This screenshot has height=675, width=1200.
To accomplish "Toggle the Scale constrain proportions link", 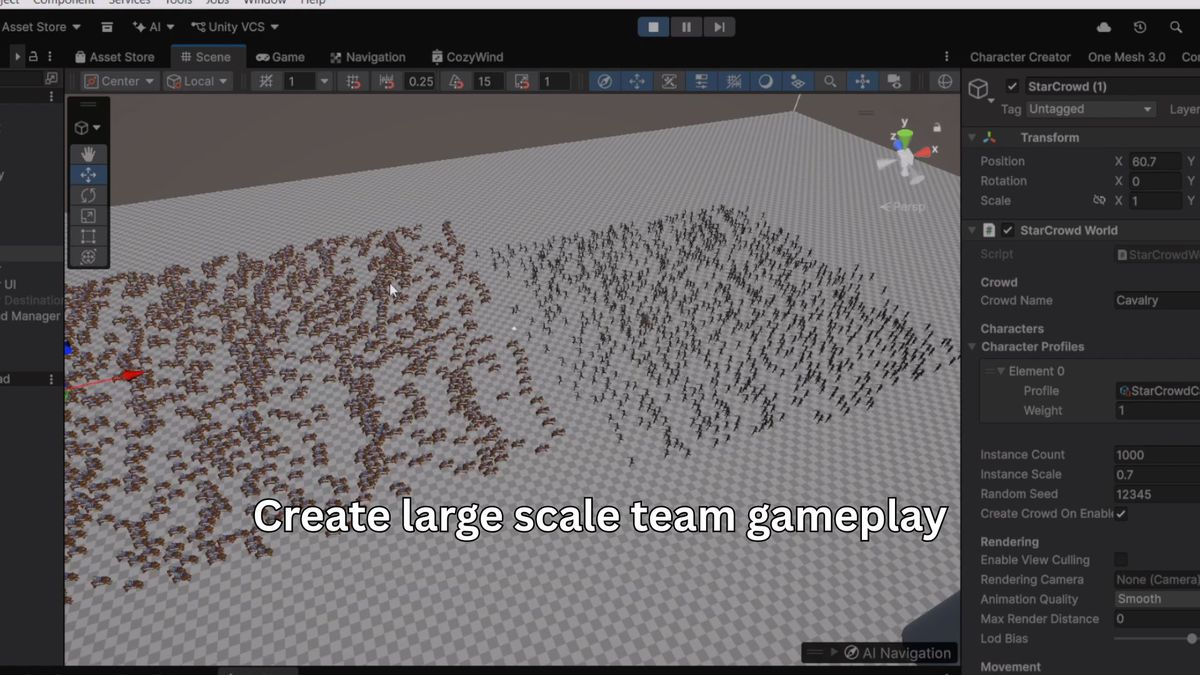I will pos(1100,201).
